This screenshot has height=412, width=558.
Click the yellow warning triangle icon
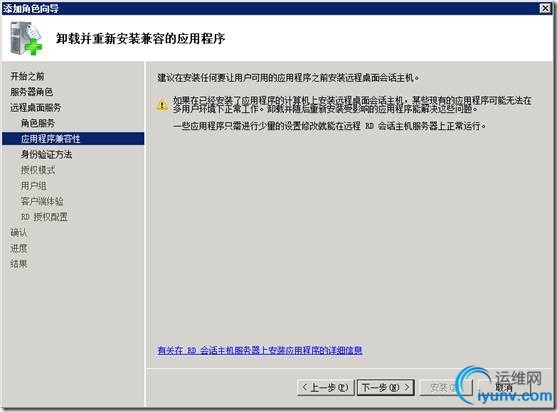click(x=162, y=105)
